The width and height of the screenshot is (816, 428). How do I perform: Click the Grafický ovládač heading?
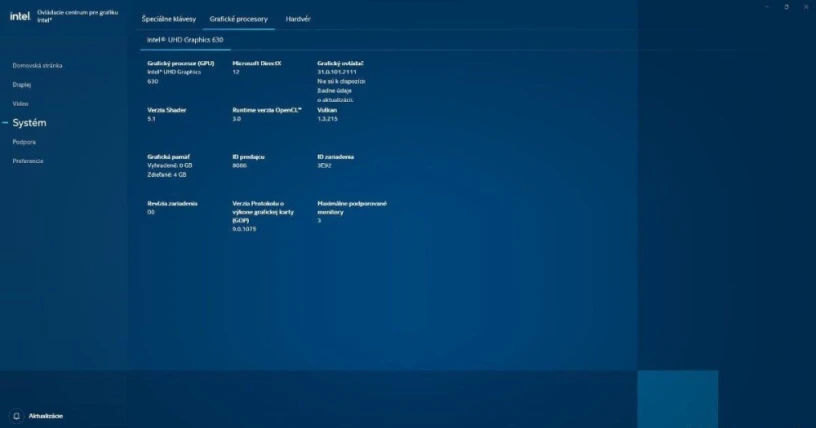(x=340, y=63)
